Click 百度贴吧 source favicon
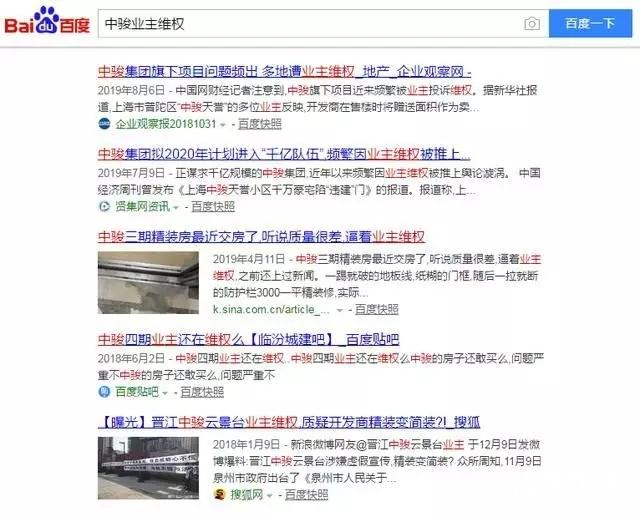 pos(104,392)
